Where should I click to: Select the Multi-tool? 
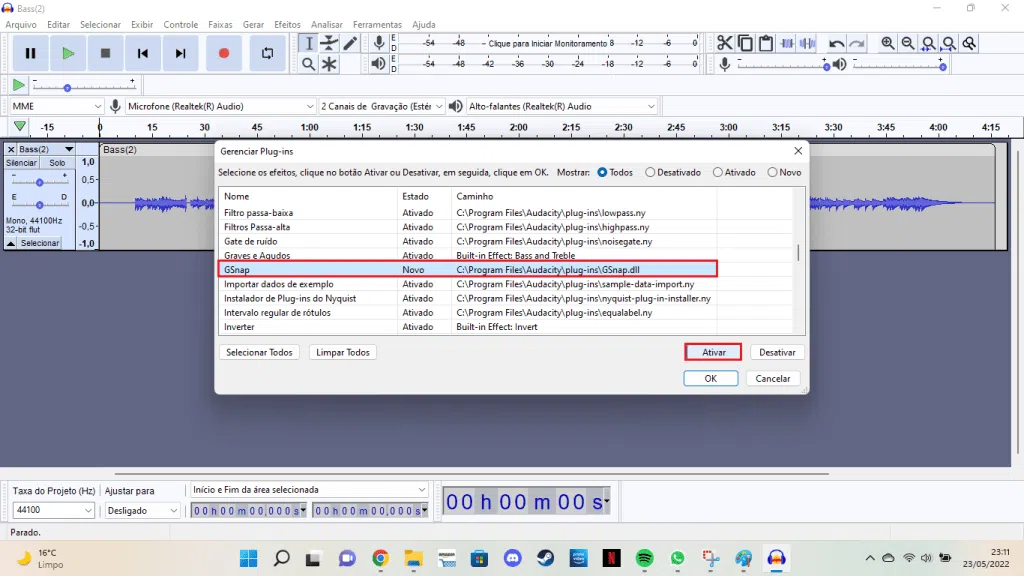pos(330,63)
